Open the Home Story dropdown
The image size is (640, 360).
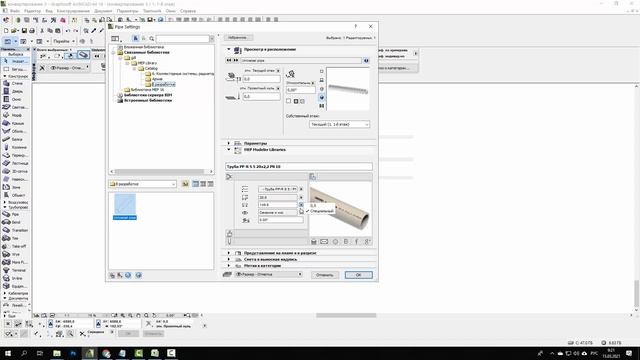tap(340, 124)
